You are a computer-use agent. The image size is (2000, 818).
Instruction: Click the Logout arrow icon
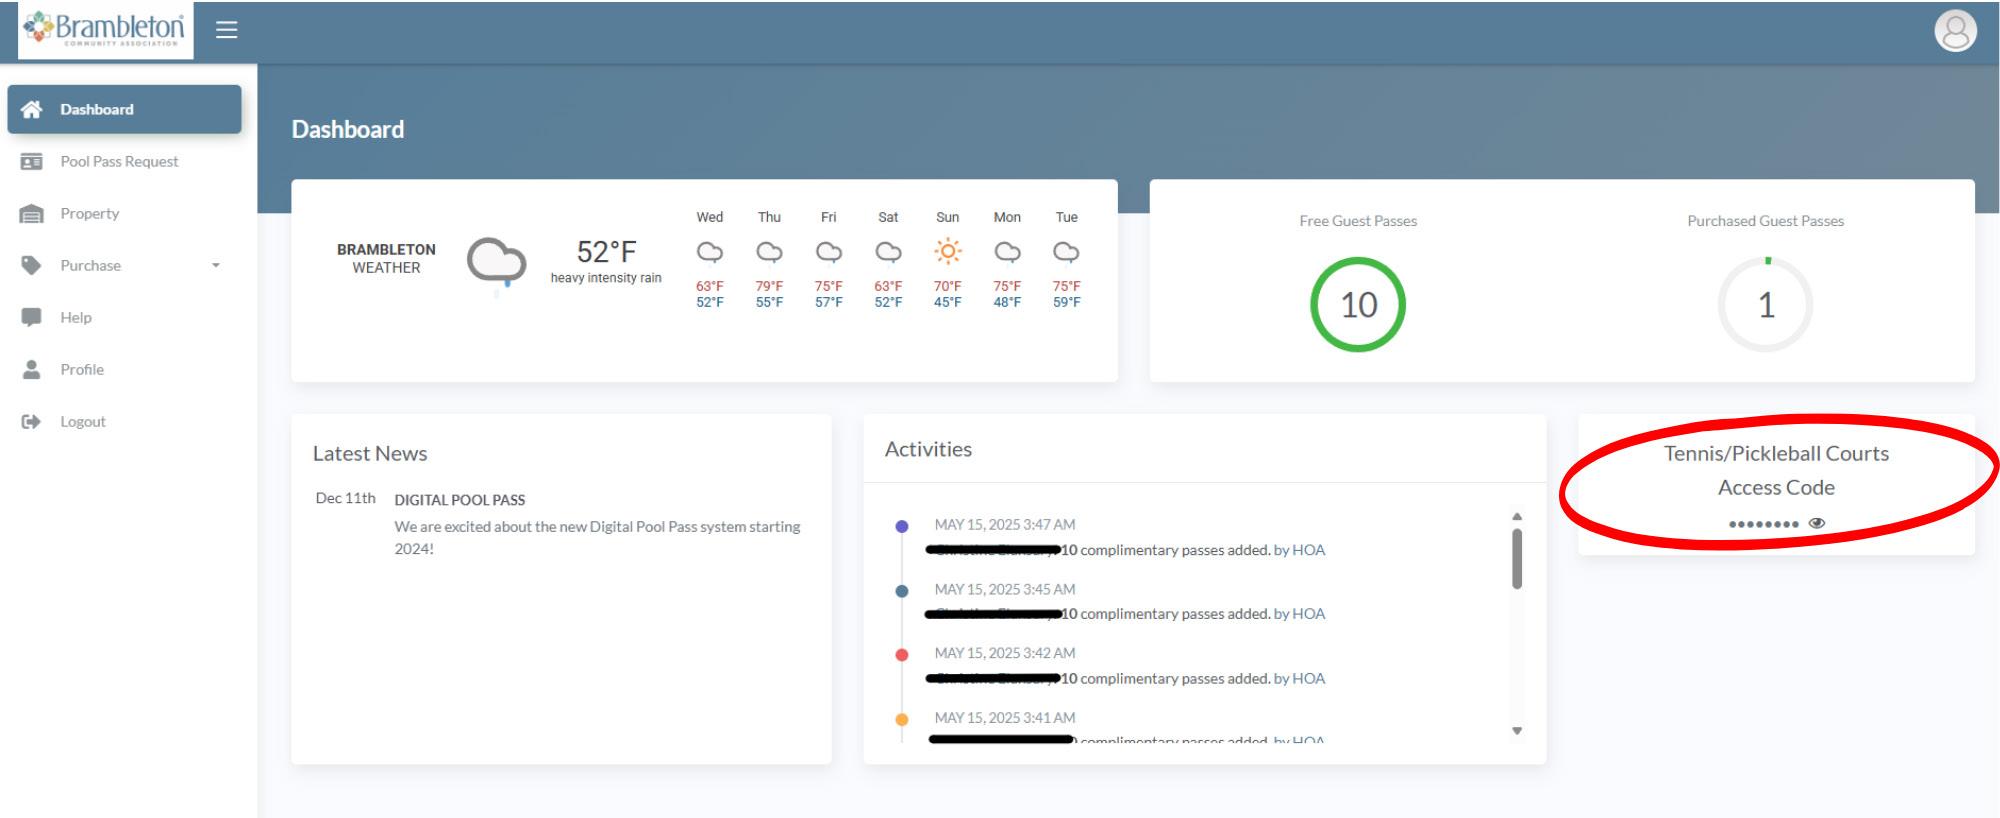coord(32,421)
